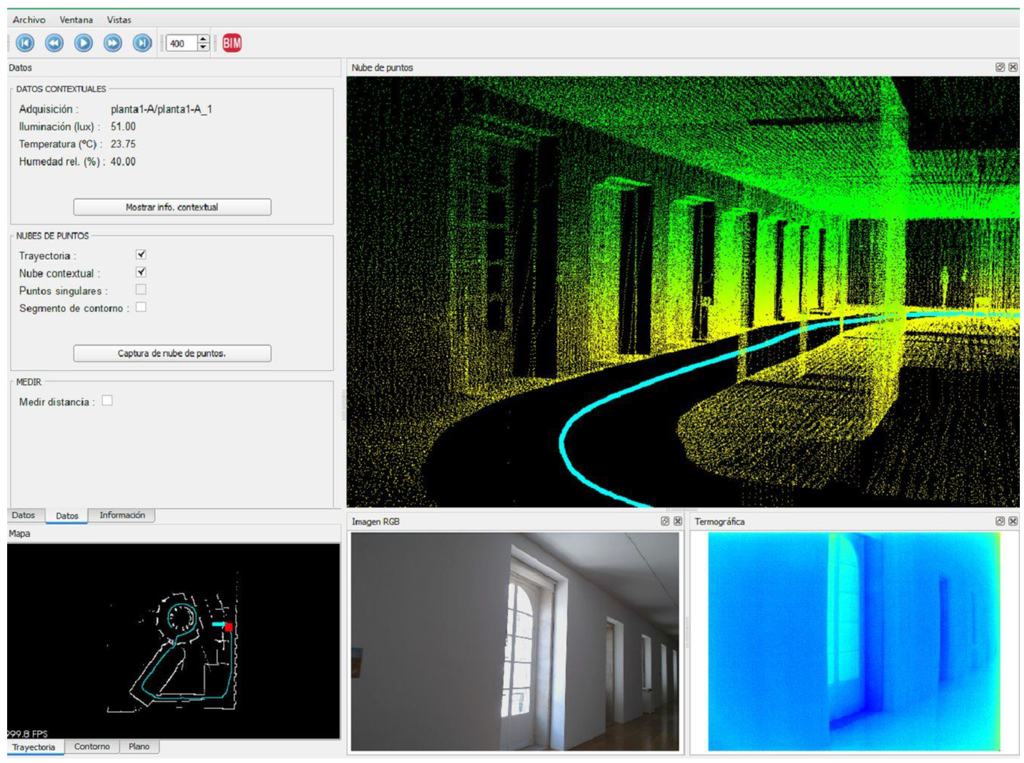Click the Mostrar info. contextual button
This screenshot has height=763, width=1024.
point(172,207)
